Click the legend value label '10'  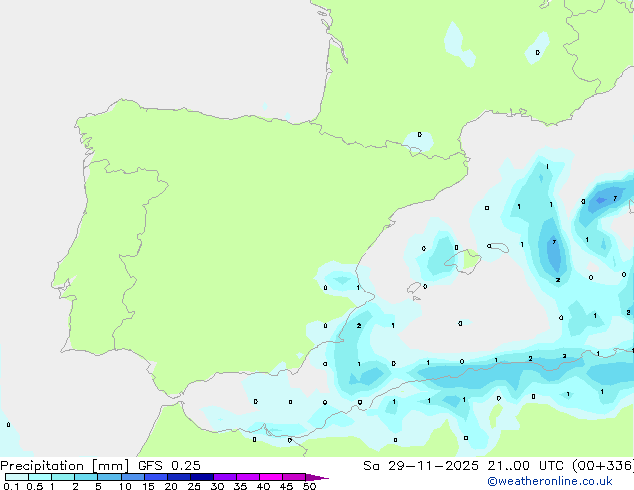[x=125, y=486]
